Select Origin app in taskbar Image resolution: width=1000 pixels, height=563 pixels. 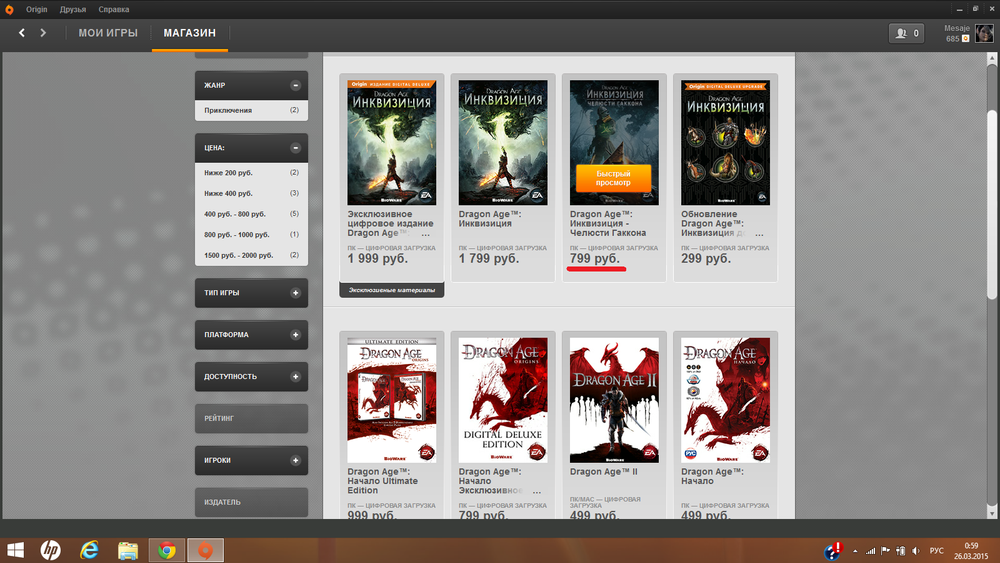(x=205, y=550)
